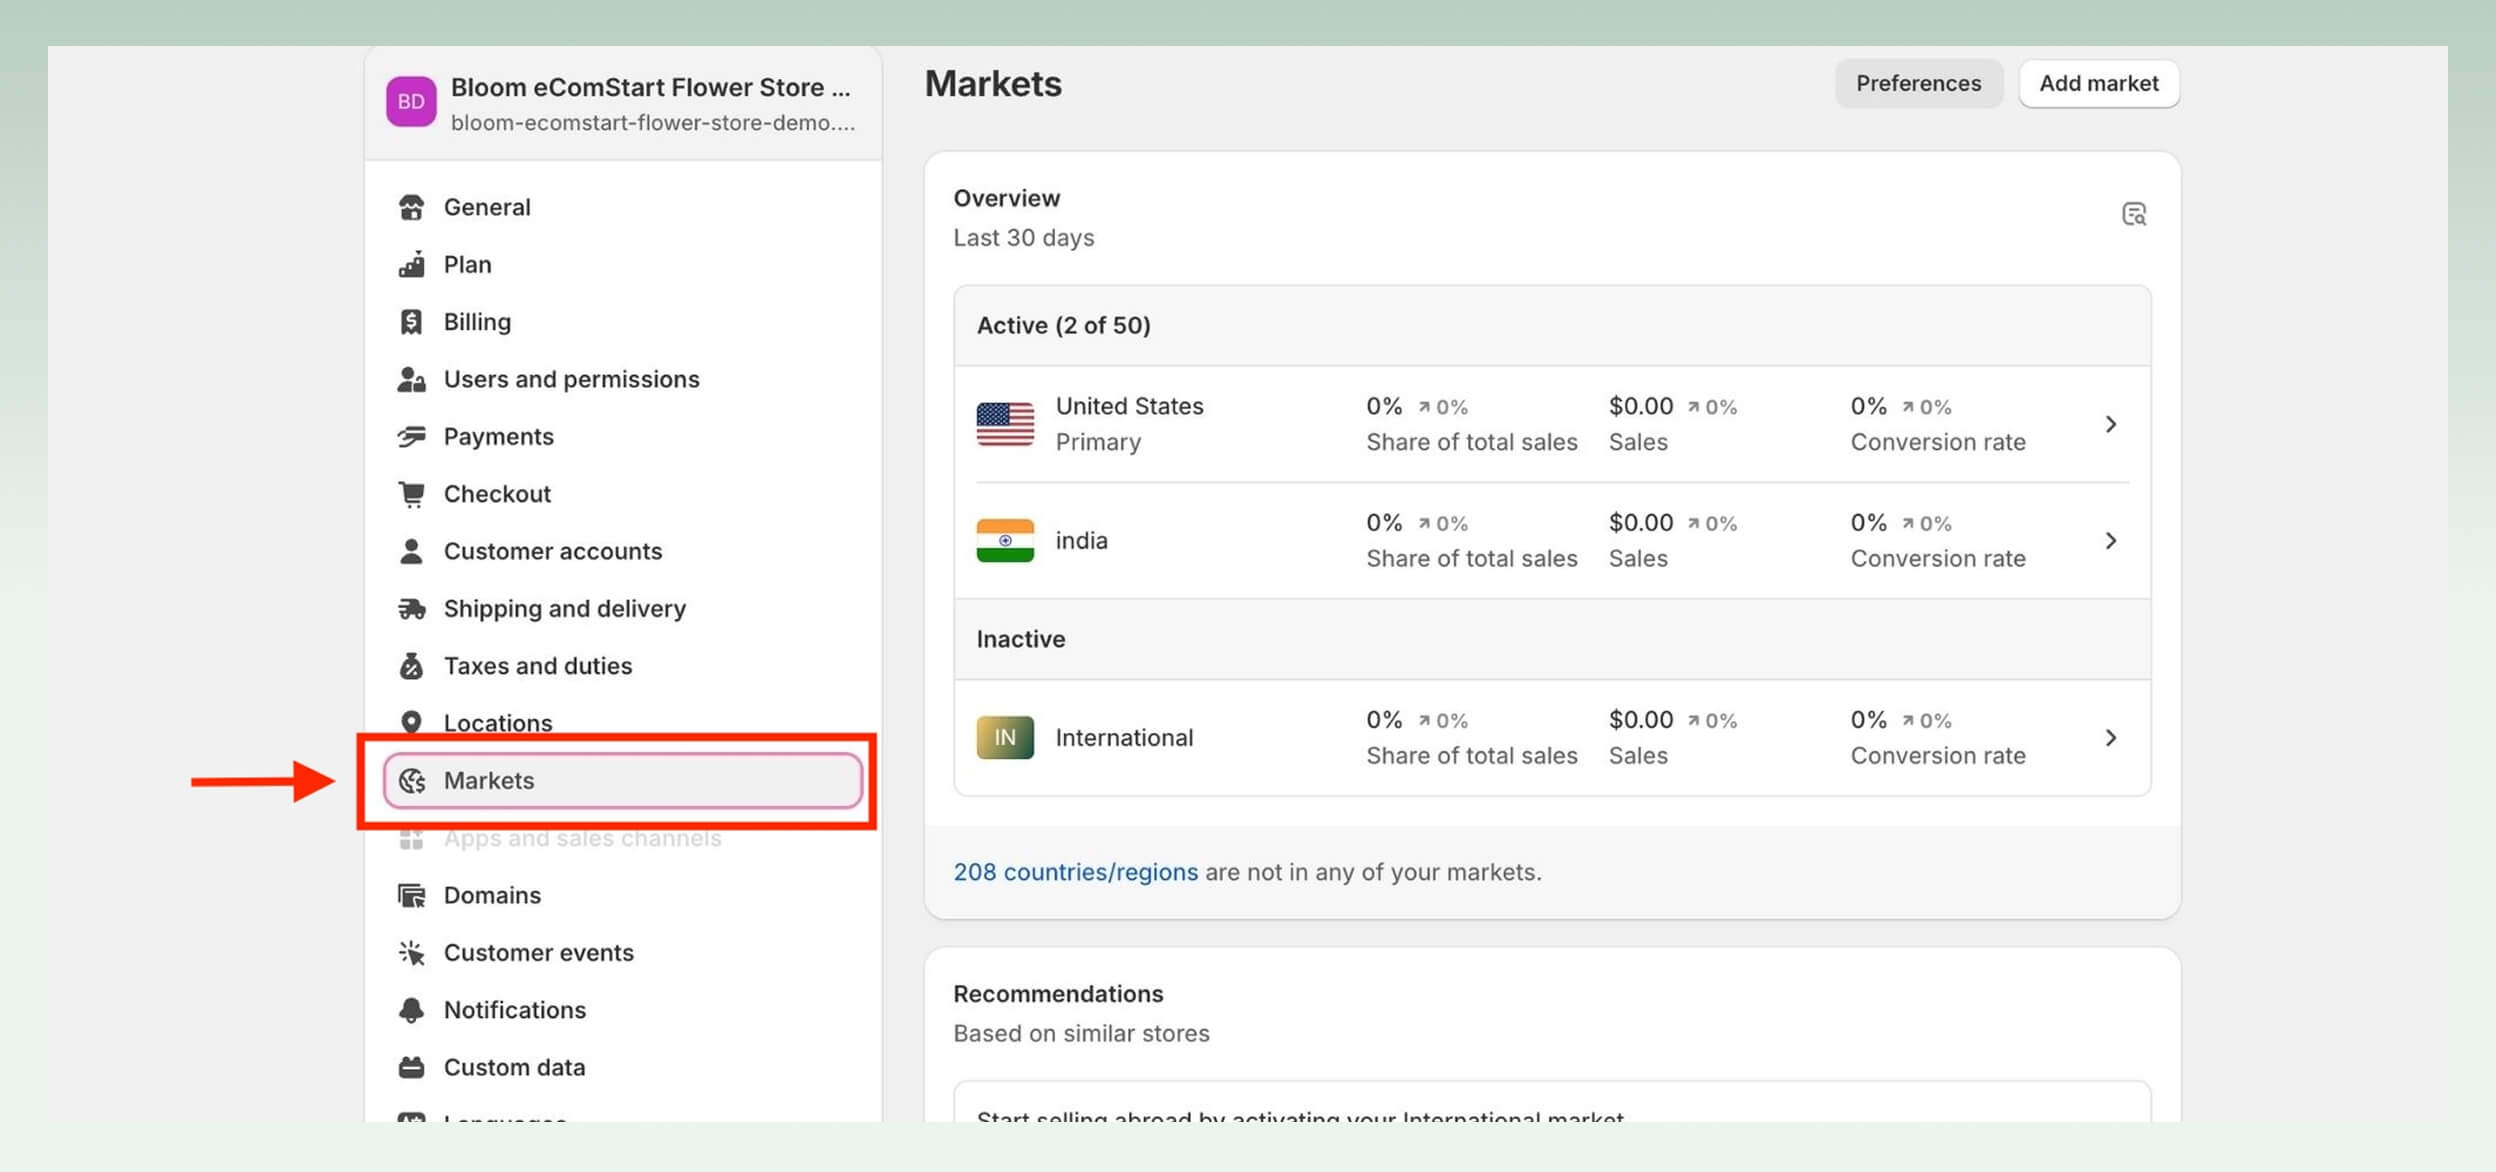Click the Plan icon in sidebar

tap(411, 264)
